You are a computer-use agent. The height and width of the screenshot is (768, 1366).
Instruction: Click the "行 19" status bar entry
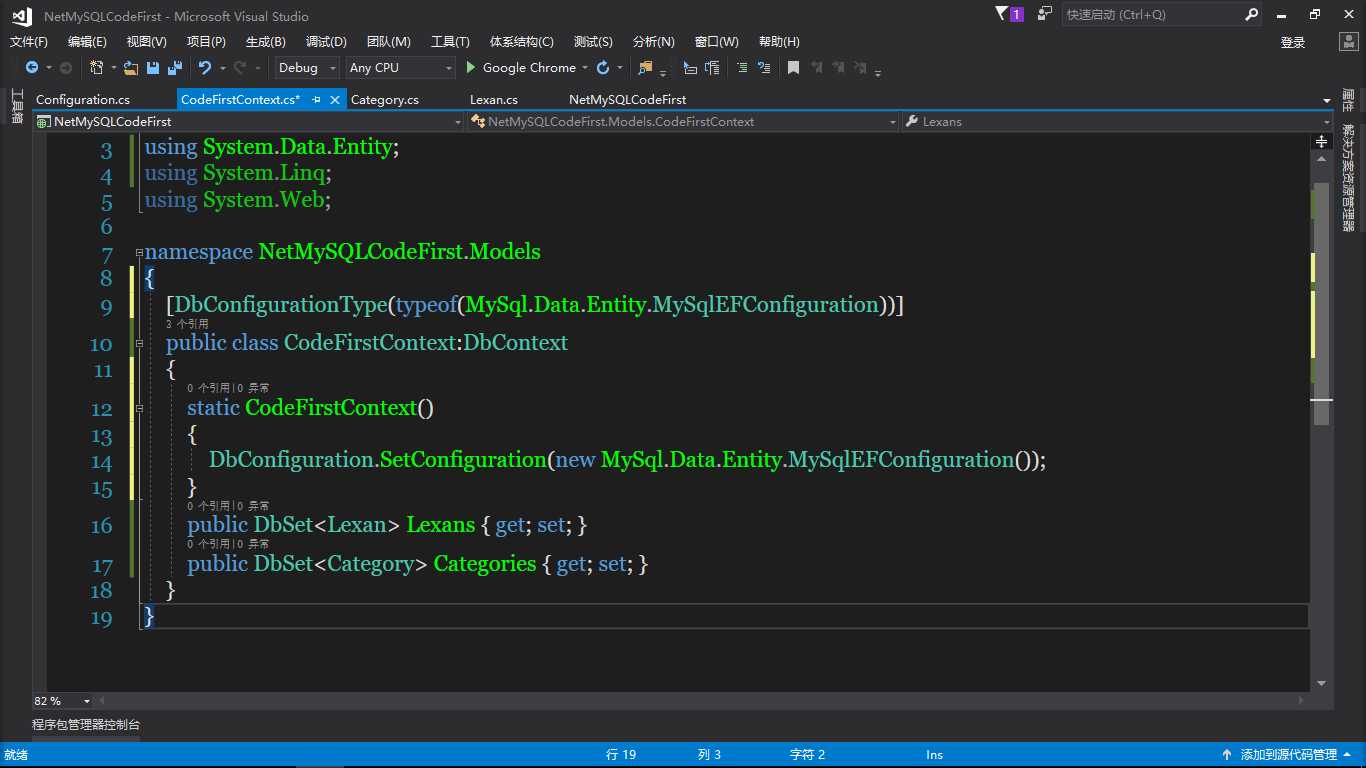621,755
